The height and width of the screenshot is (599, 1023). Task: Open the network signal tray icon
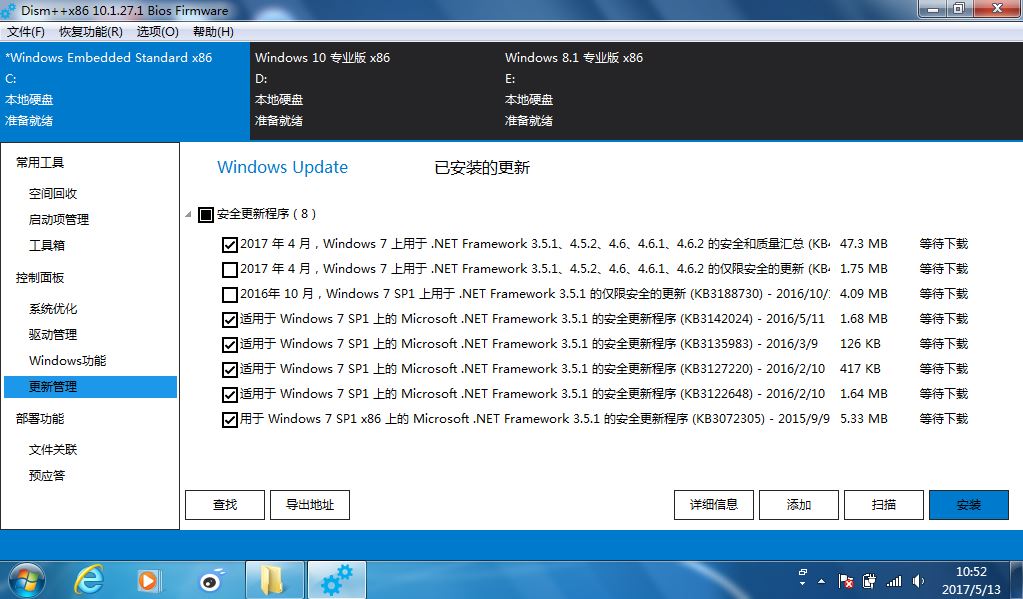point(894,581)
